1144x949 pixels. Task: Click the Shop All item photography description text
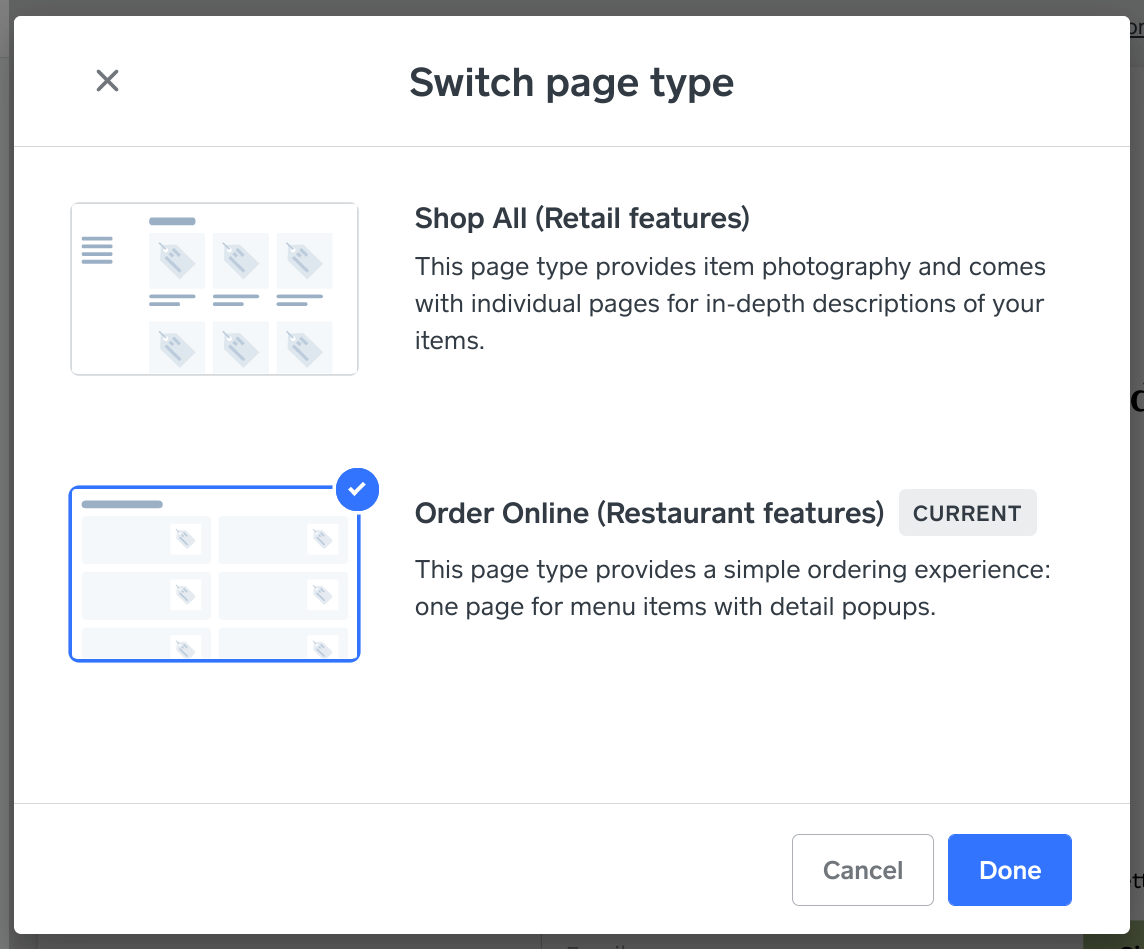(x=730, y=304)
